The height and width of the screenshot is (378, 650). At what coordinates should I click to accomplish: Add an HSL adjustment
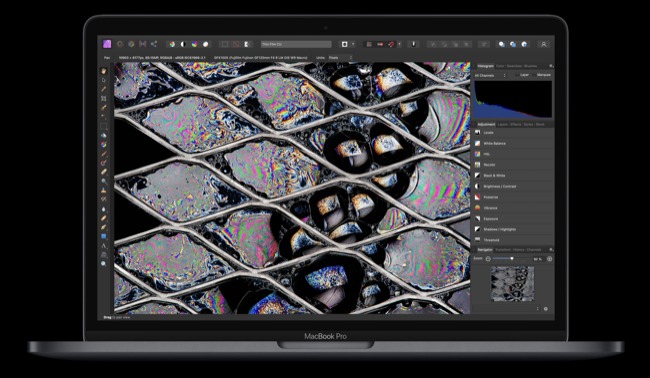pos(513,154)
